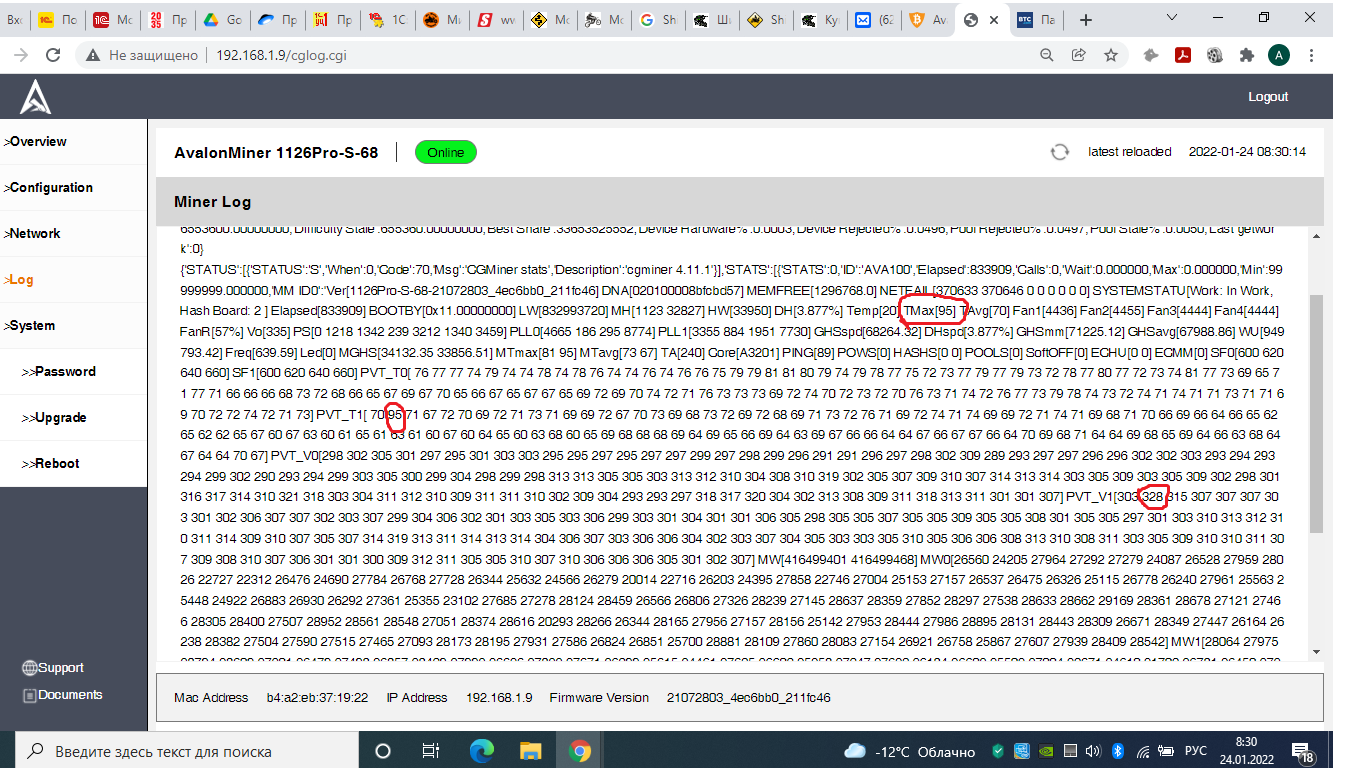Screen dimensions: 1366x768
Task: Bookmark this page with the star icon
Action: point(1110,55)
